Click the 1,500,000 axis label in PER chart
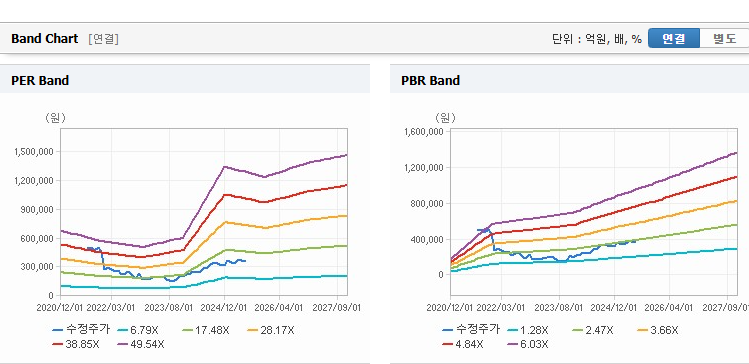749x364 pixels. click(x=34, y=152)
